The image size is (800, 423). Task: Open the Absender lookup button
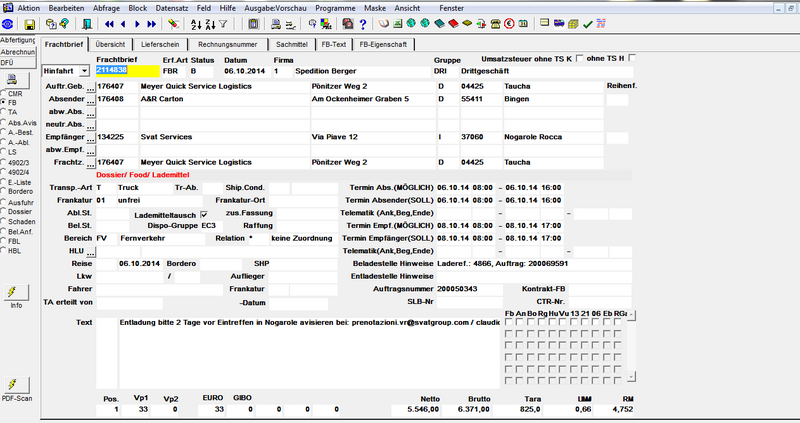(x=91, y=99)
